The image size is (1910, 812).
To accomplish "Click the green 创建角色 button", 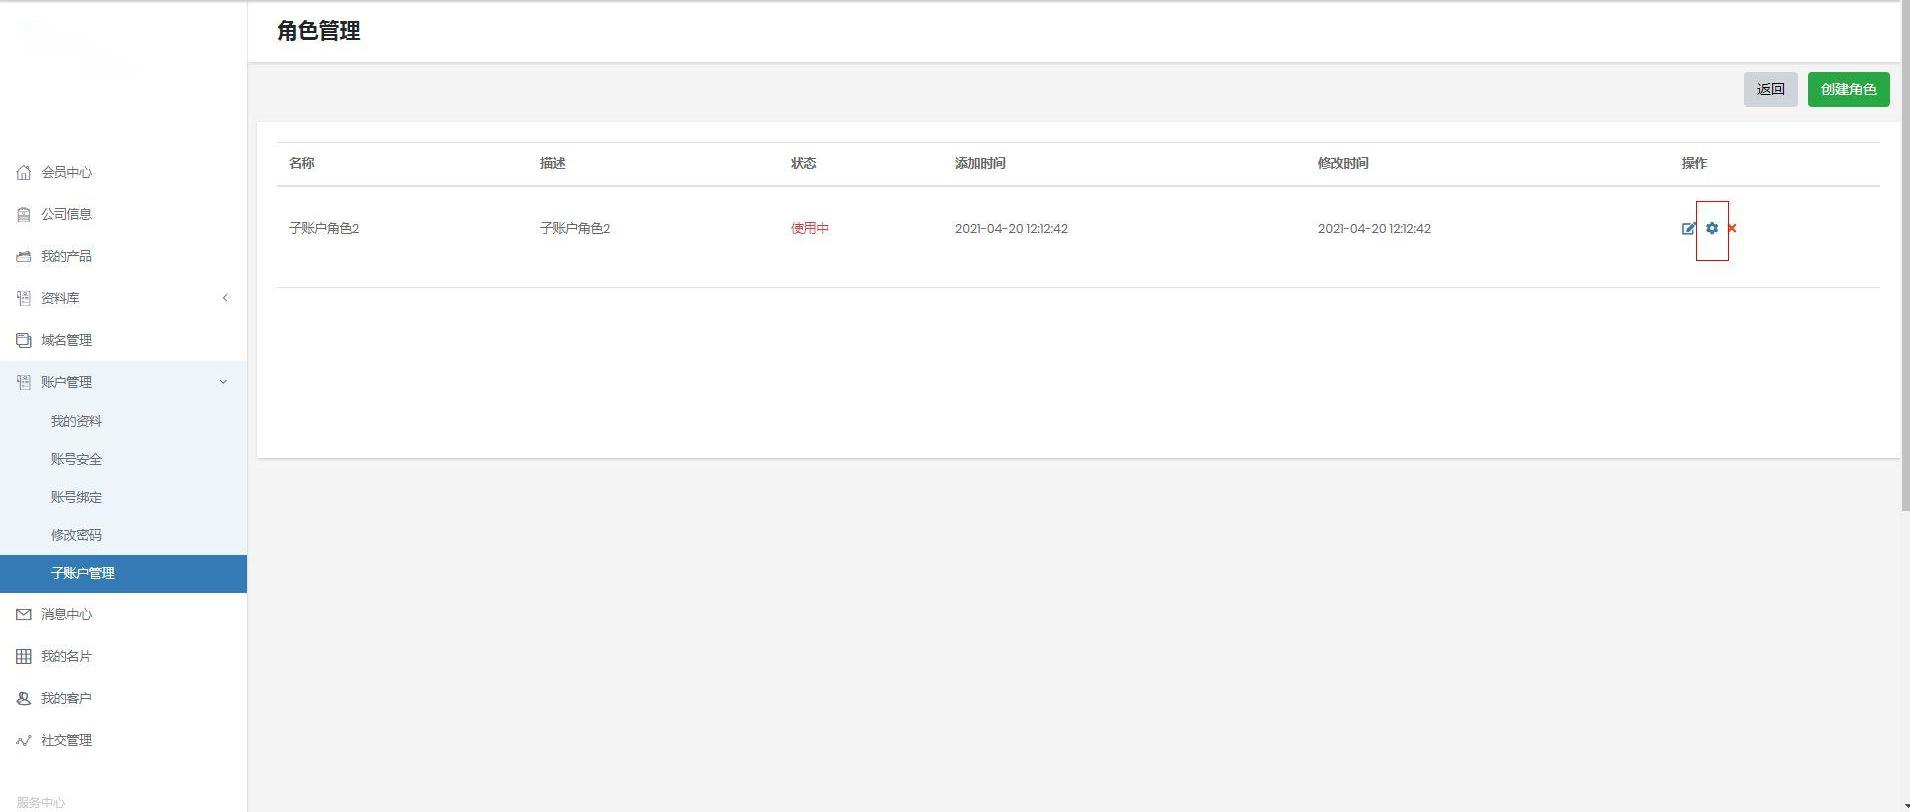I will click(x=1848, y=89).
